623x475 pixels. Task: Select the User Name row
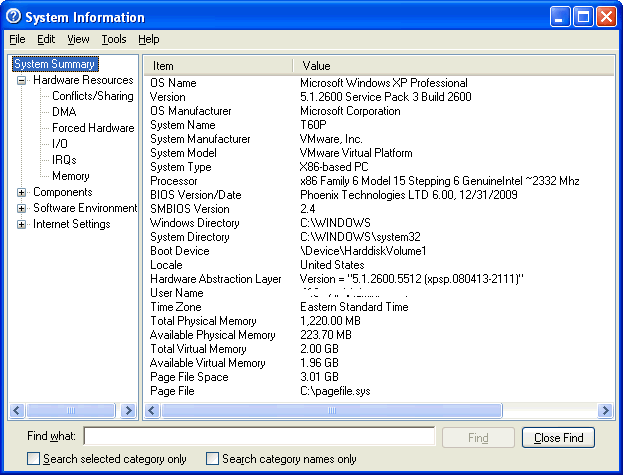[x=379, y=293]
